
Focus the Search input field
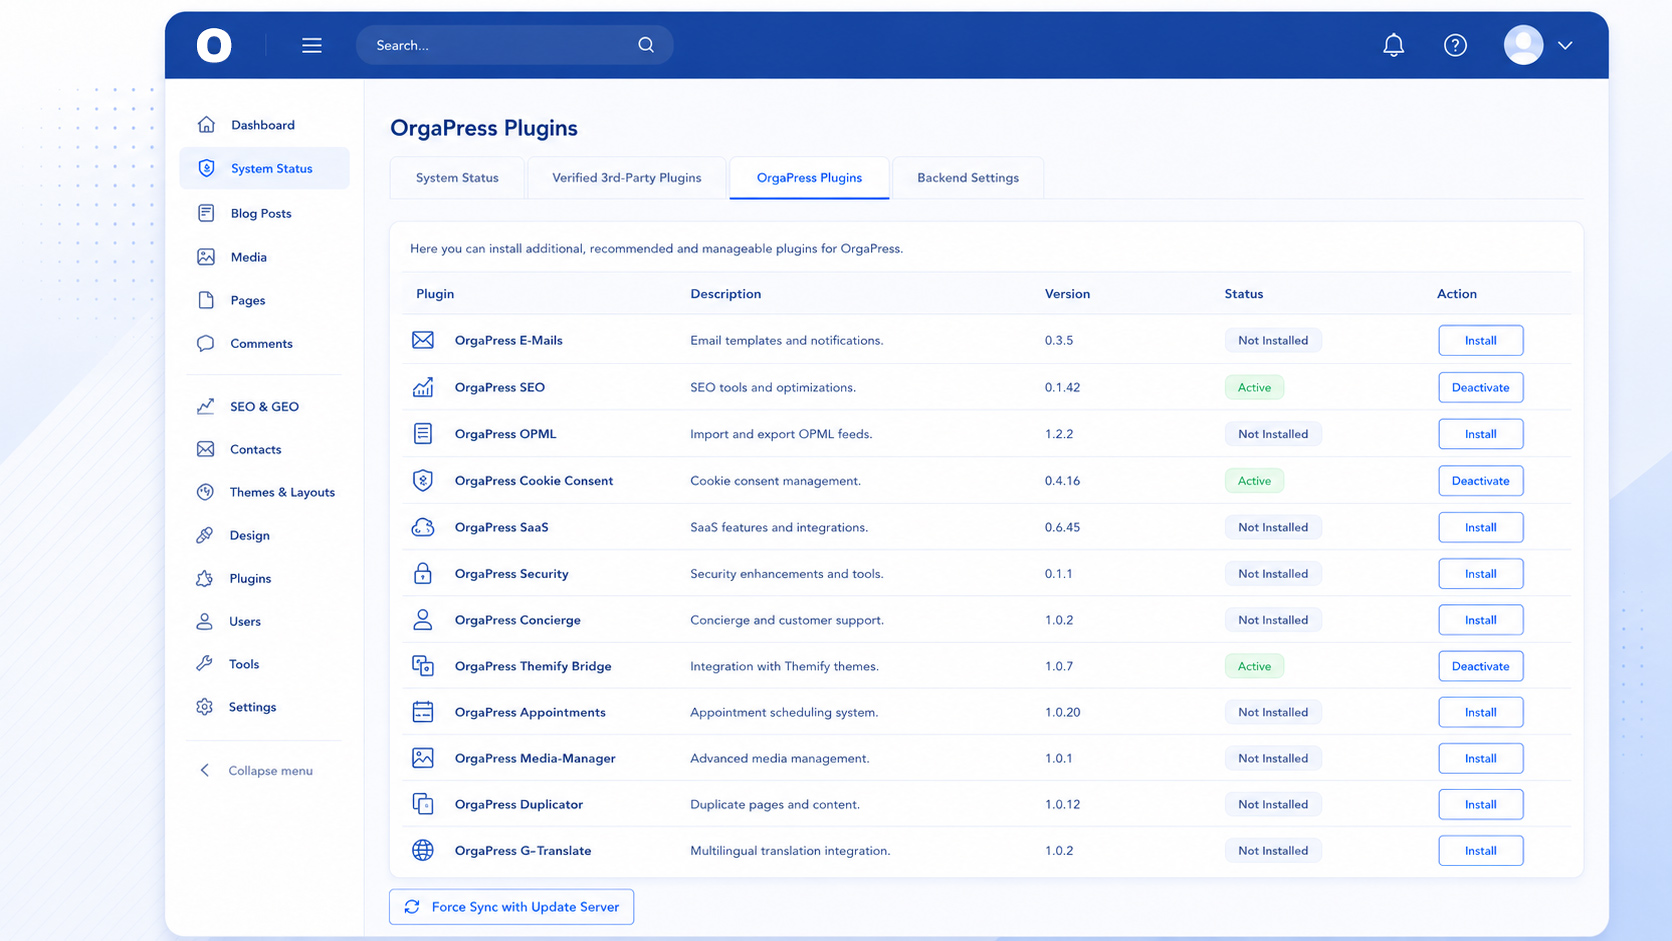pyautogui.click(x=514, y=45)
